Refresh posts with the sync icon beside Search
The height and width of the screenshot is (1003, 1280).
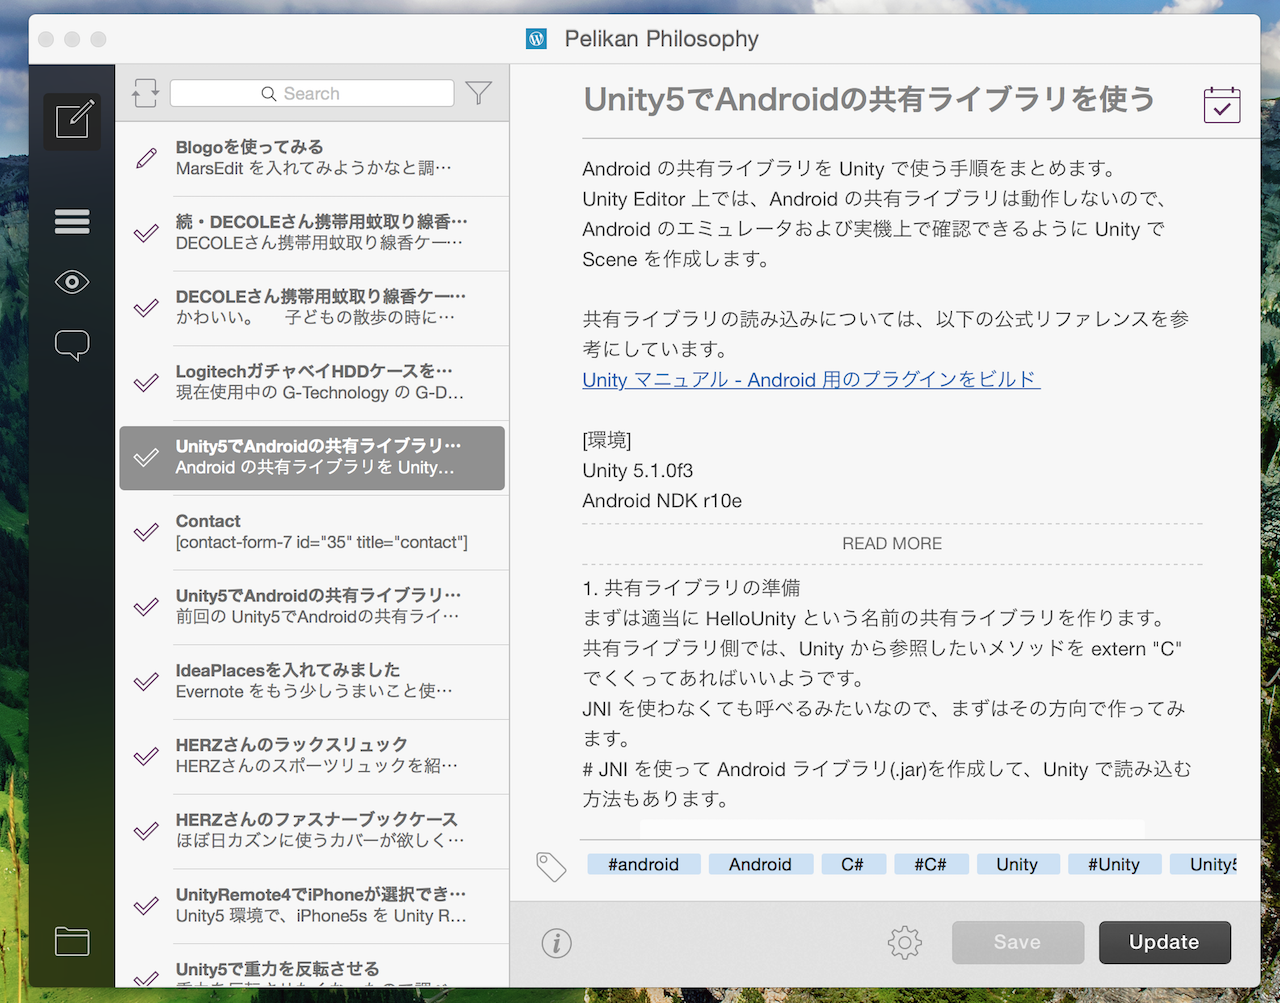(145, 93)
